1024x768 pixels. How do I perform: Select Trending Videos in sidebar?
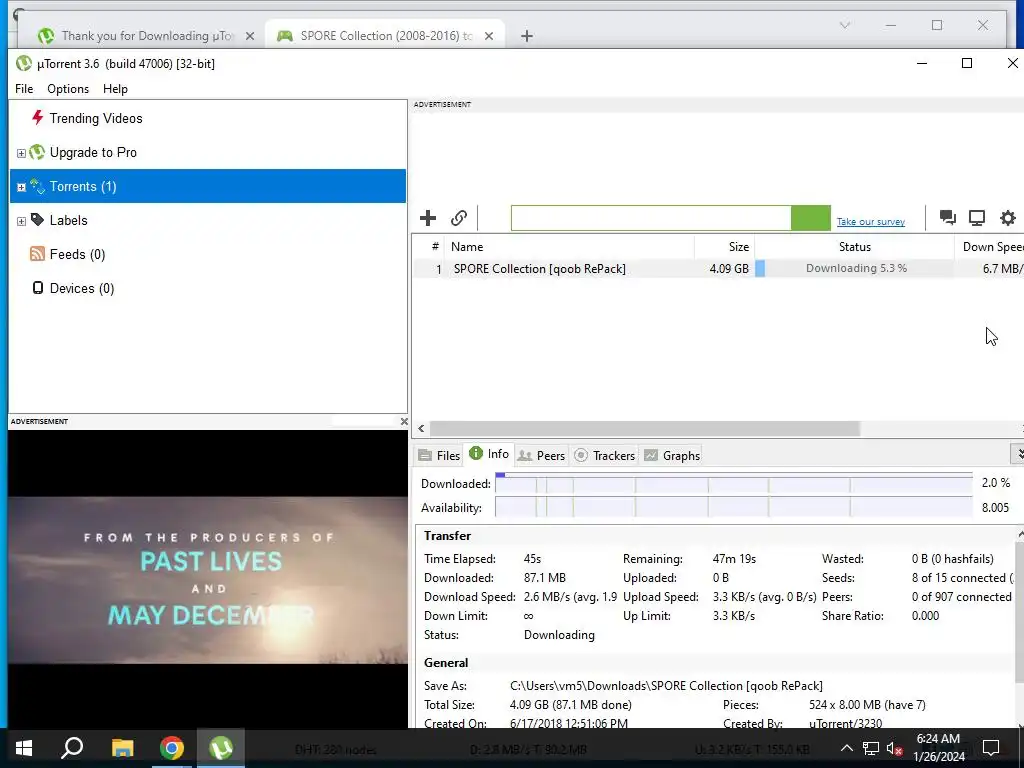208,118
